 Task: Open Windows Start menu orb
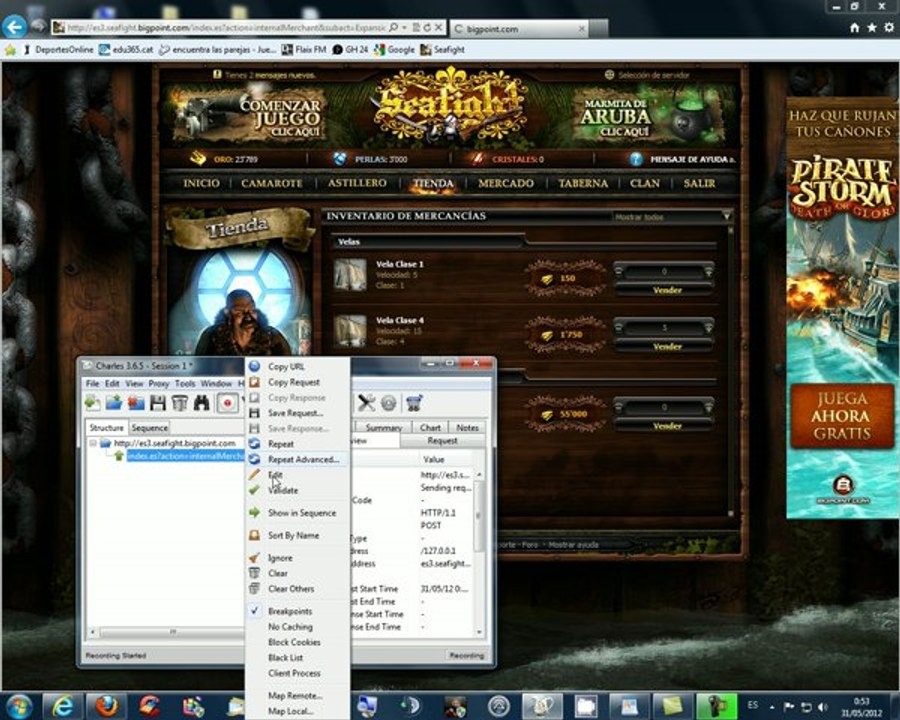(19, 706)
